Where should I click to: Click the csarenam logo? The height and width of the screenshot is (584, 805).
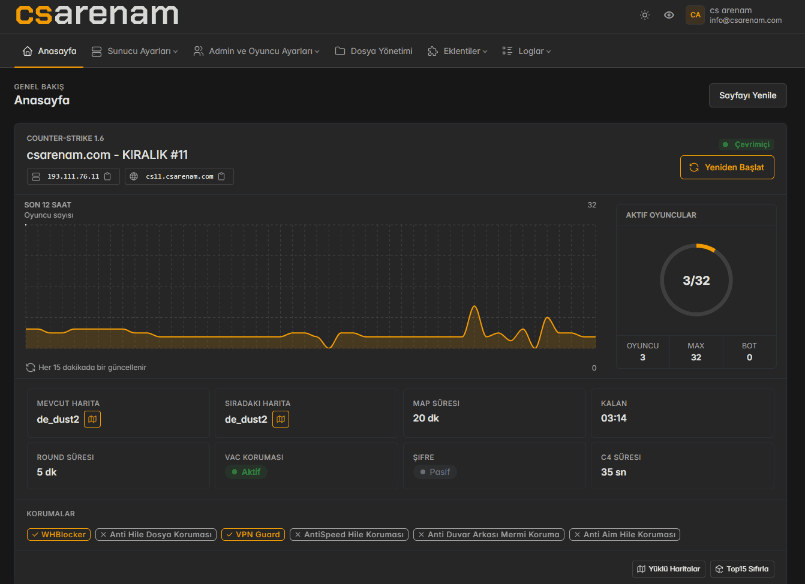pyautogui.click(x=97, y=14)
